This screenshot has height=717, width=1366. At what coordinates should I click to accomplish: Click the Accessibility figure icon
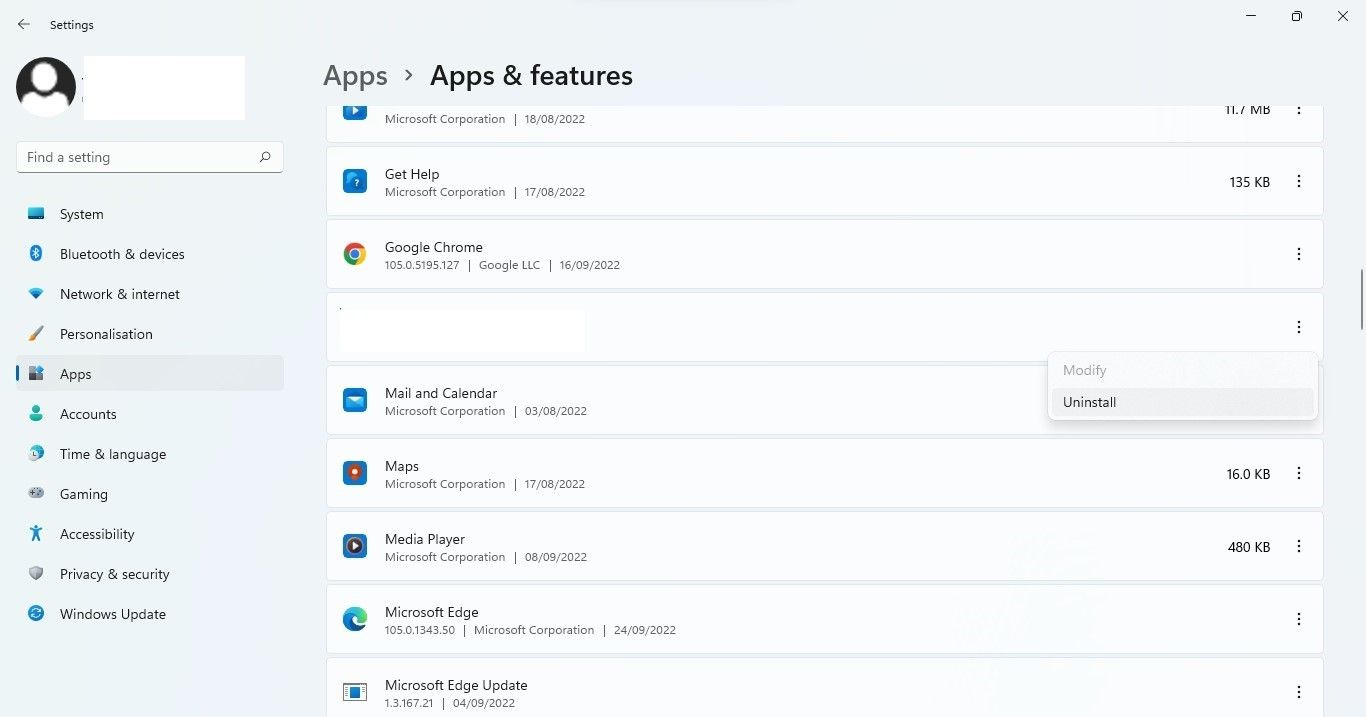(36, 534)
